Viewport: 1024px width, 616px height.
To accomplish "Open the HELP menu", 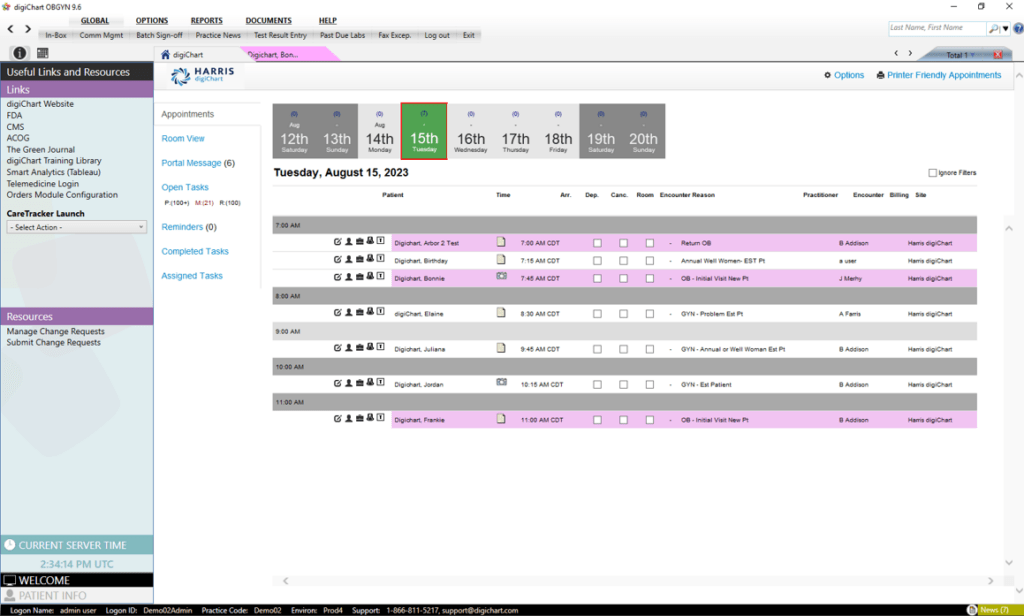I will (x=327, y=21).
